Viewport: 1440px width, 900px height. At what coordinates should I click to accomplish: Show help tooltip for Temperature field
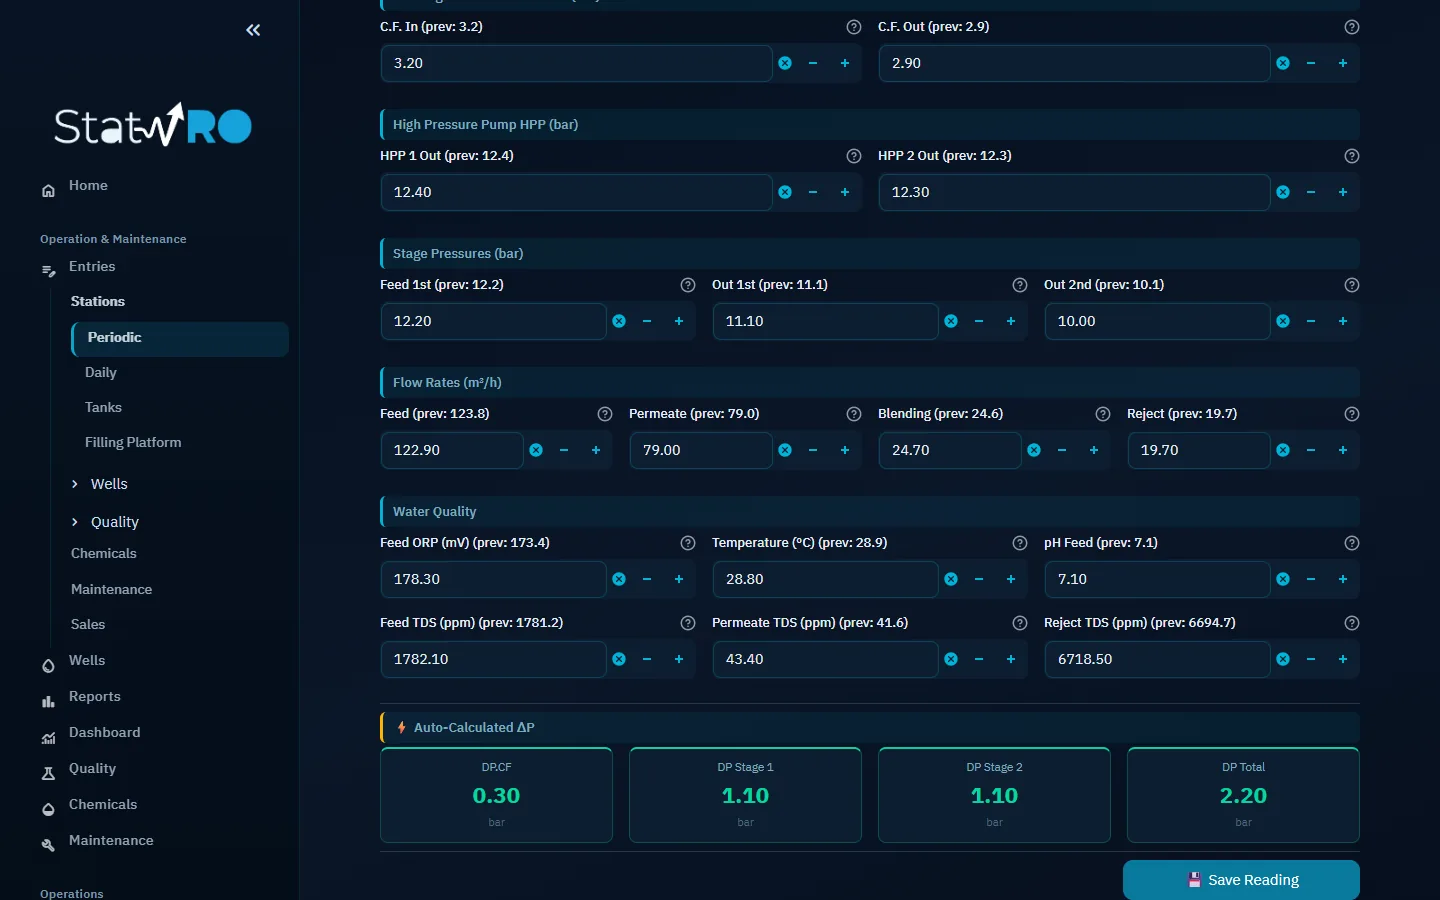(1020, 543)
